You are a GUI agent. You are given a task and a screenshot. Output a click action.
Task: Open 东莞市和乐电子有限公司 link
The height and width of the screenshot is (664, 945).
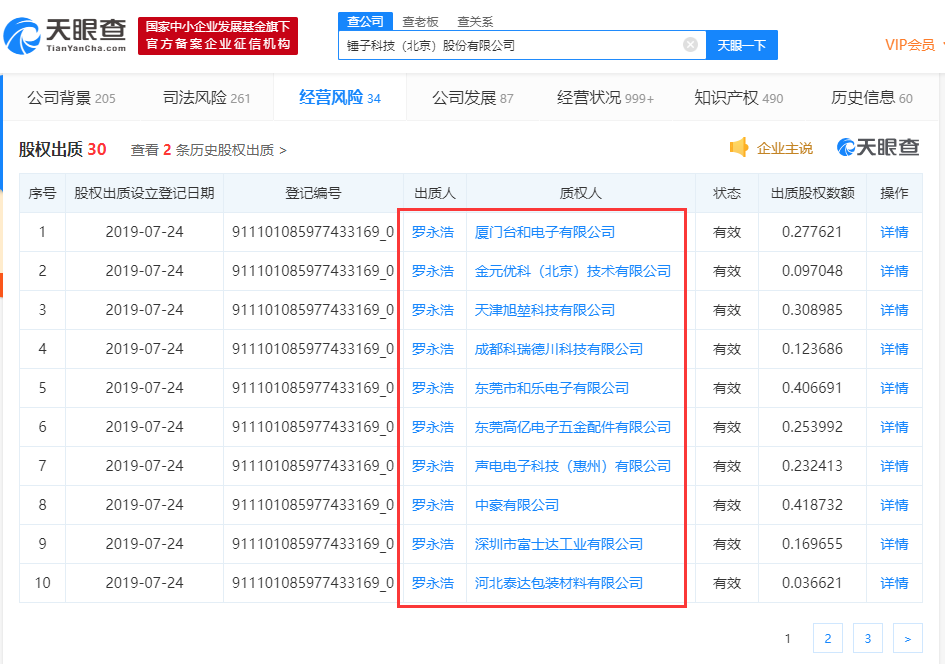(x=551, y=388)
